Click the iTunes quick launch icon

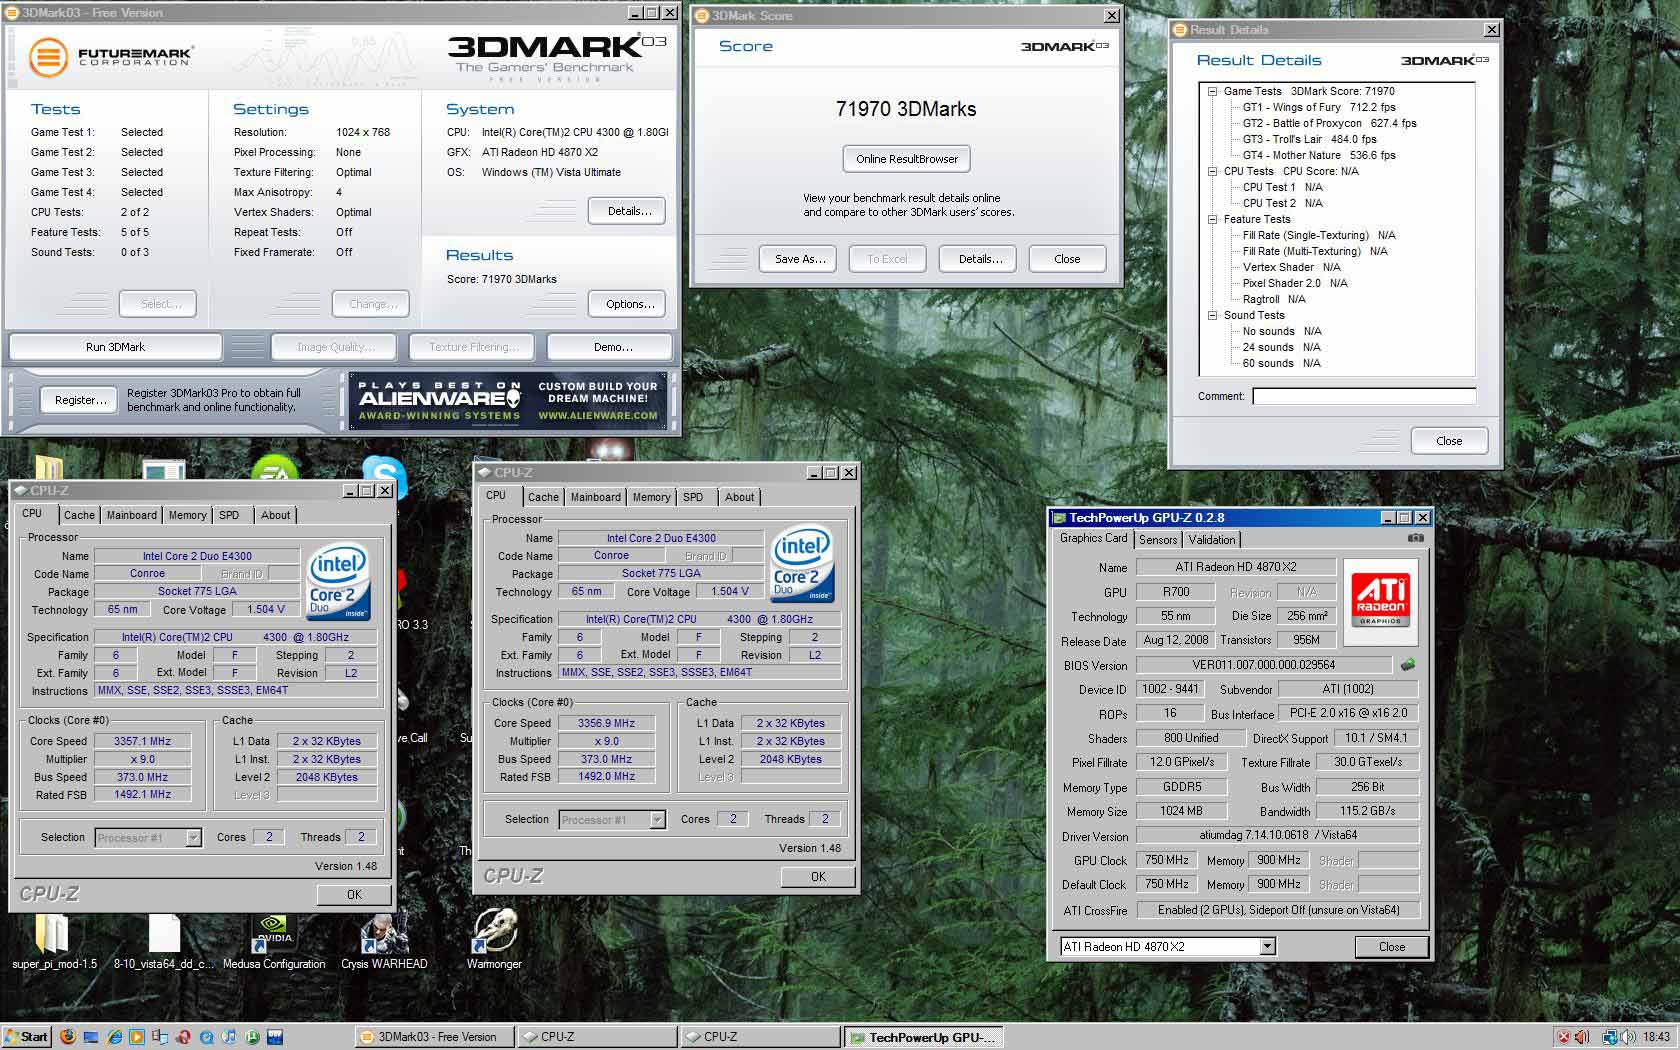229,1037
